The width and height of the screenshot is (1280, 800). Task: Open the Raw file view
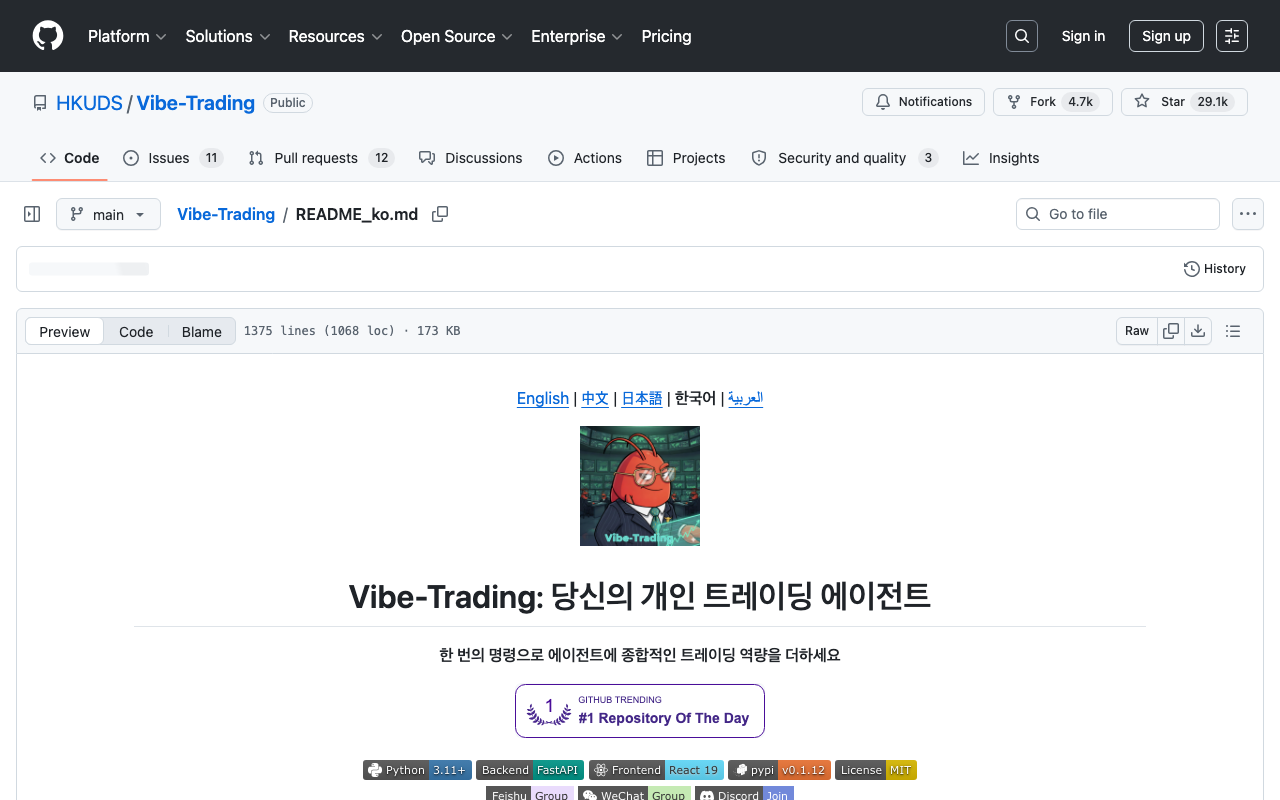(x=1137, y=331)
